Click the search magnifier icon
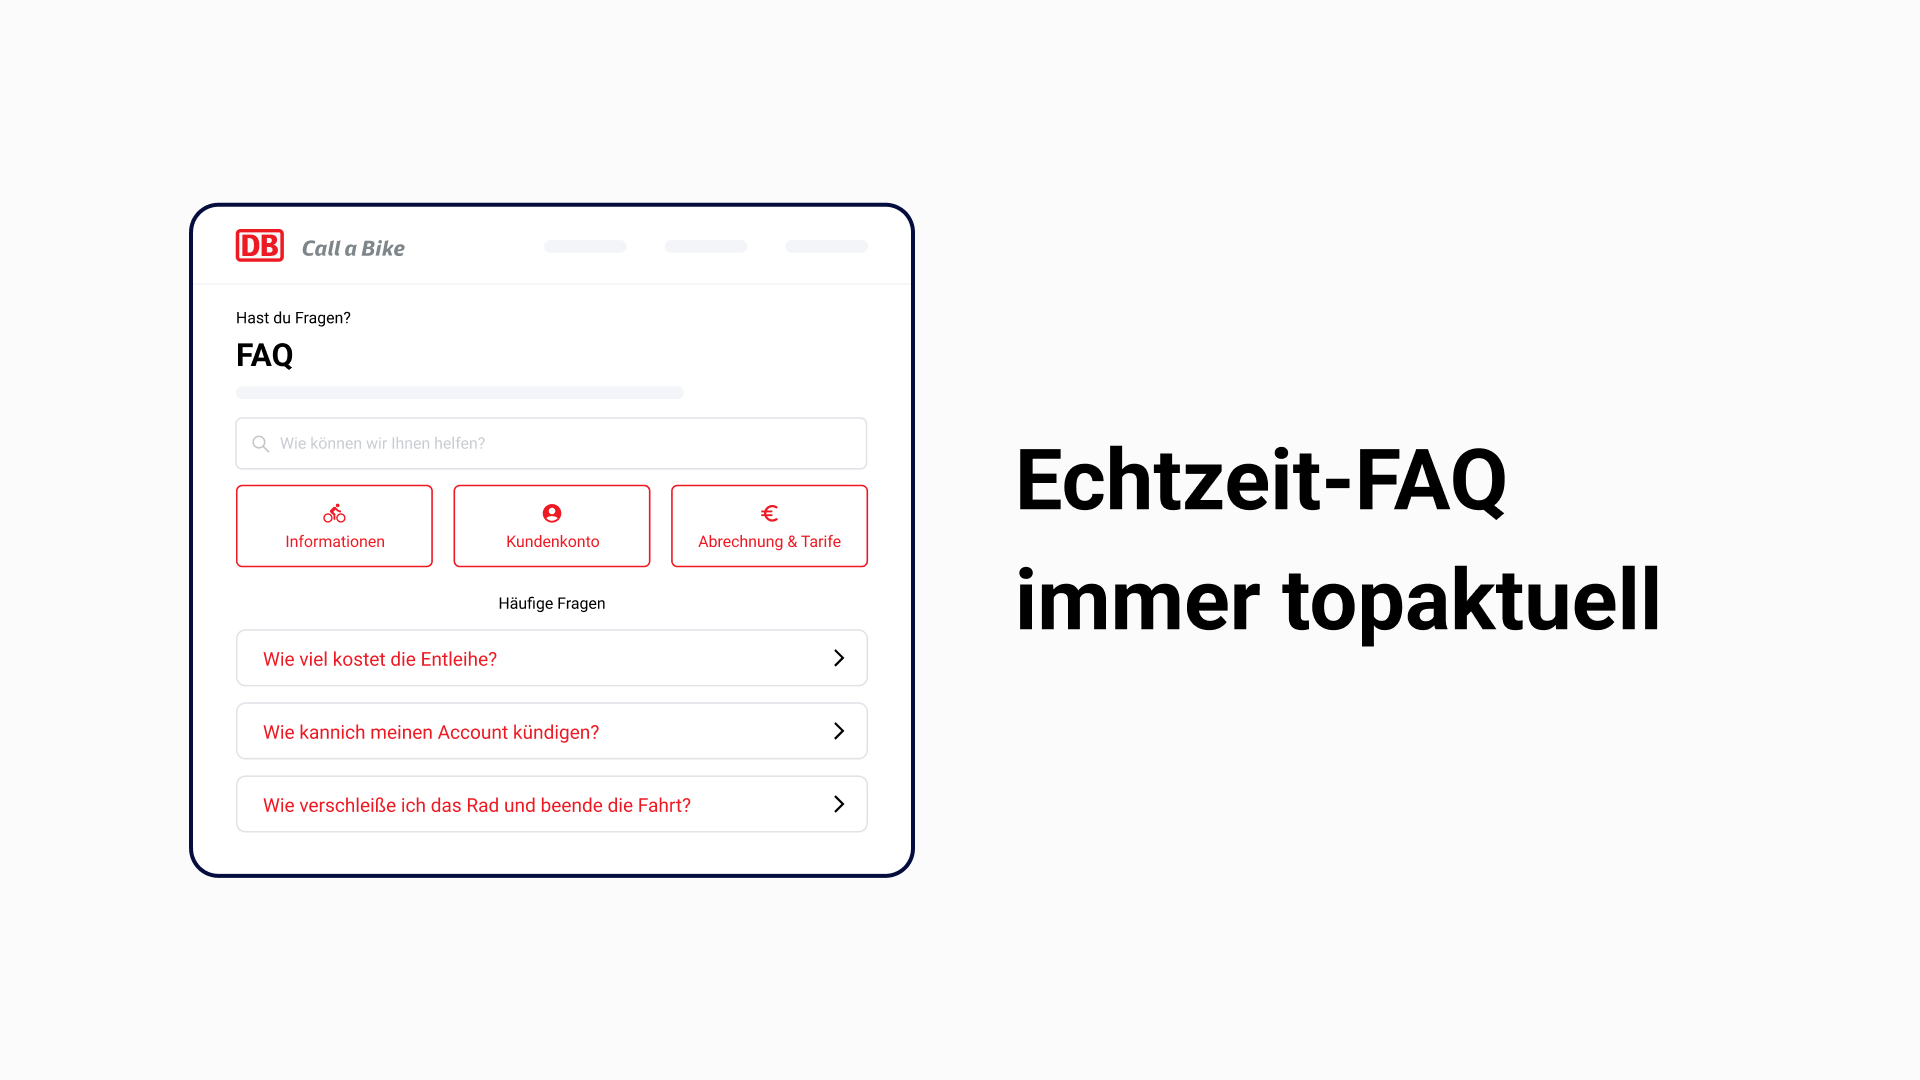Image resolution: width=1920 pixels, height=1080 pixels. 260,443
